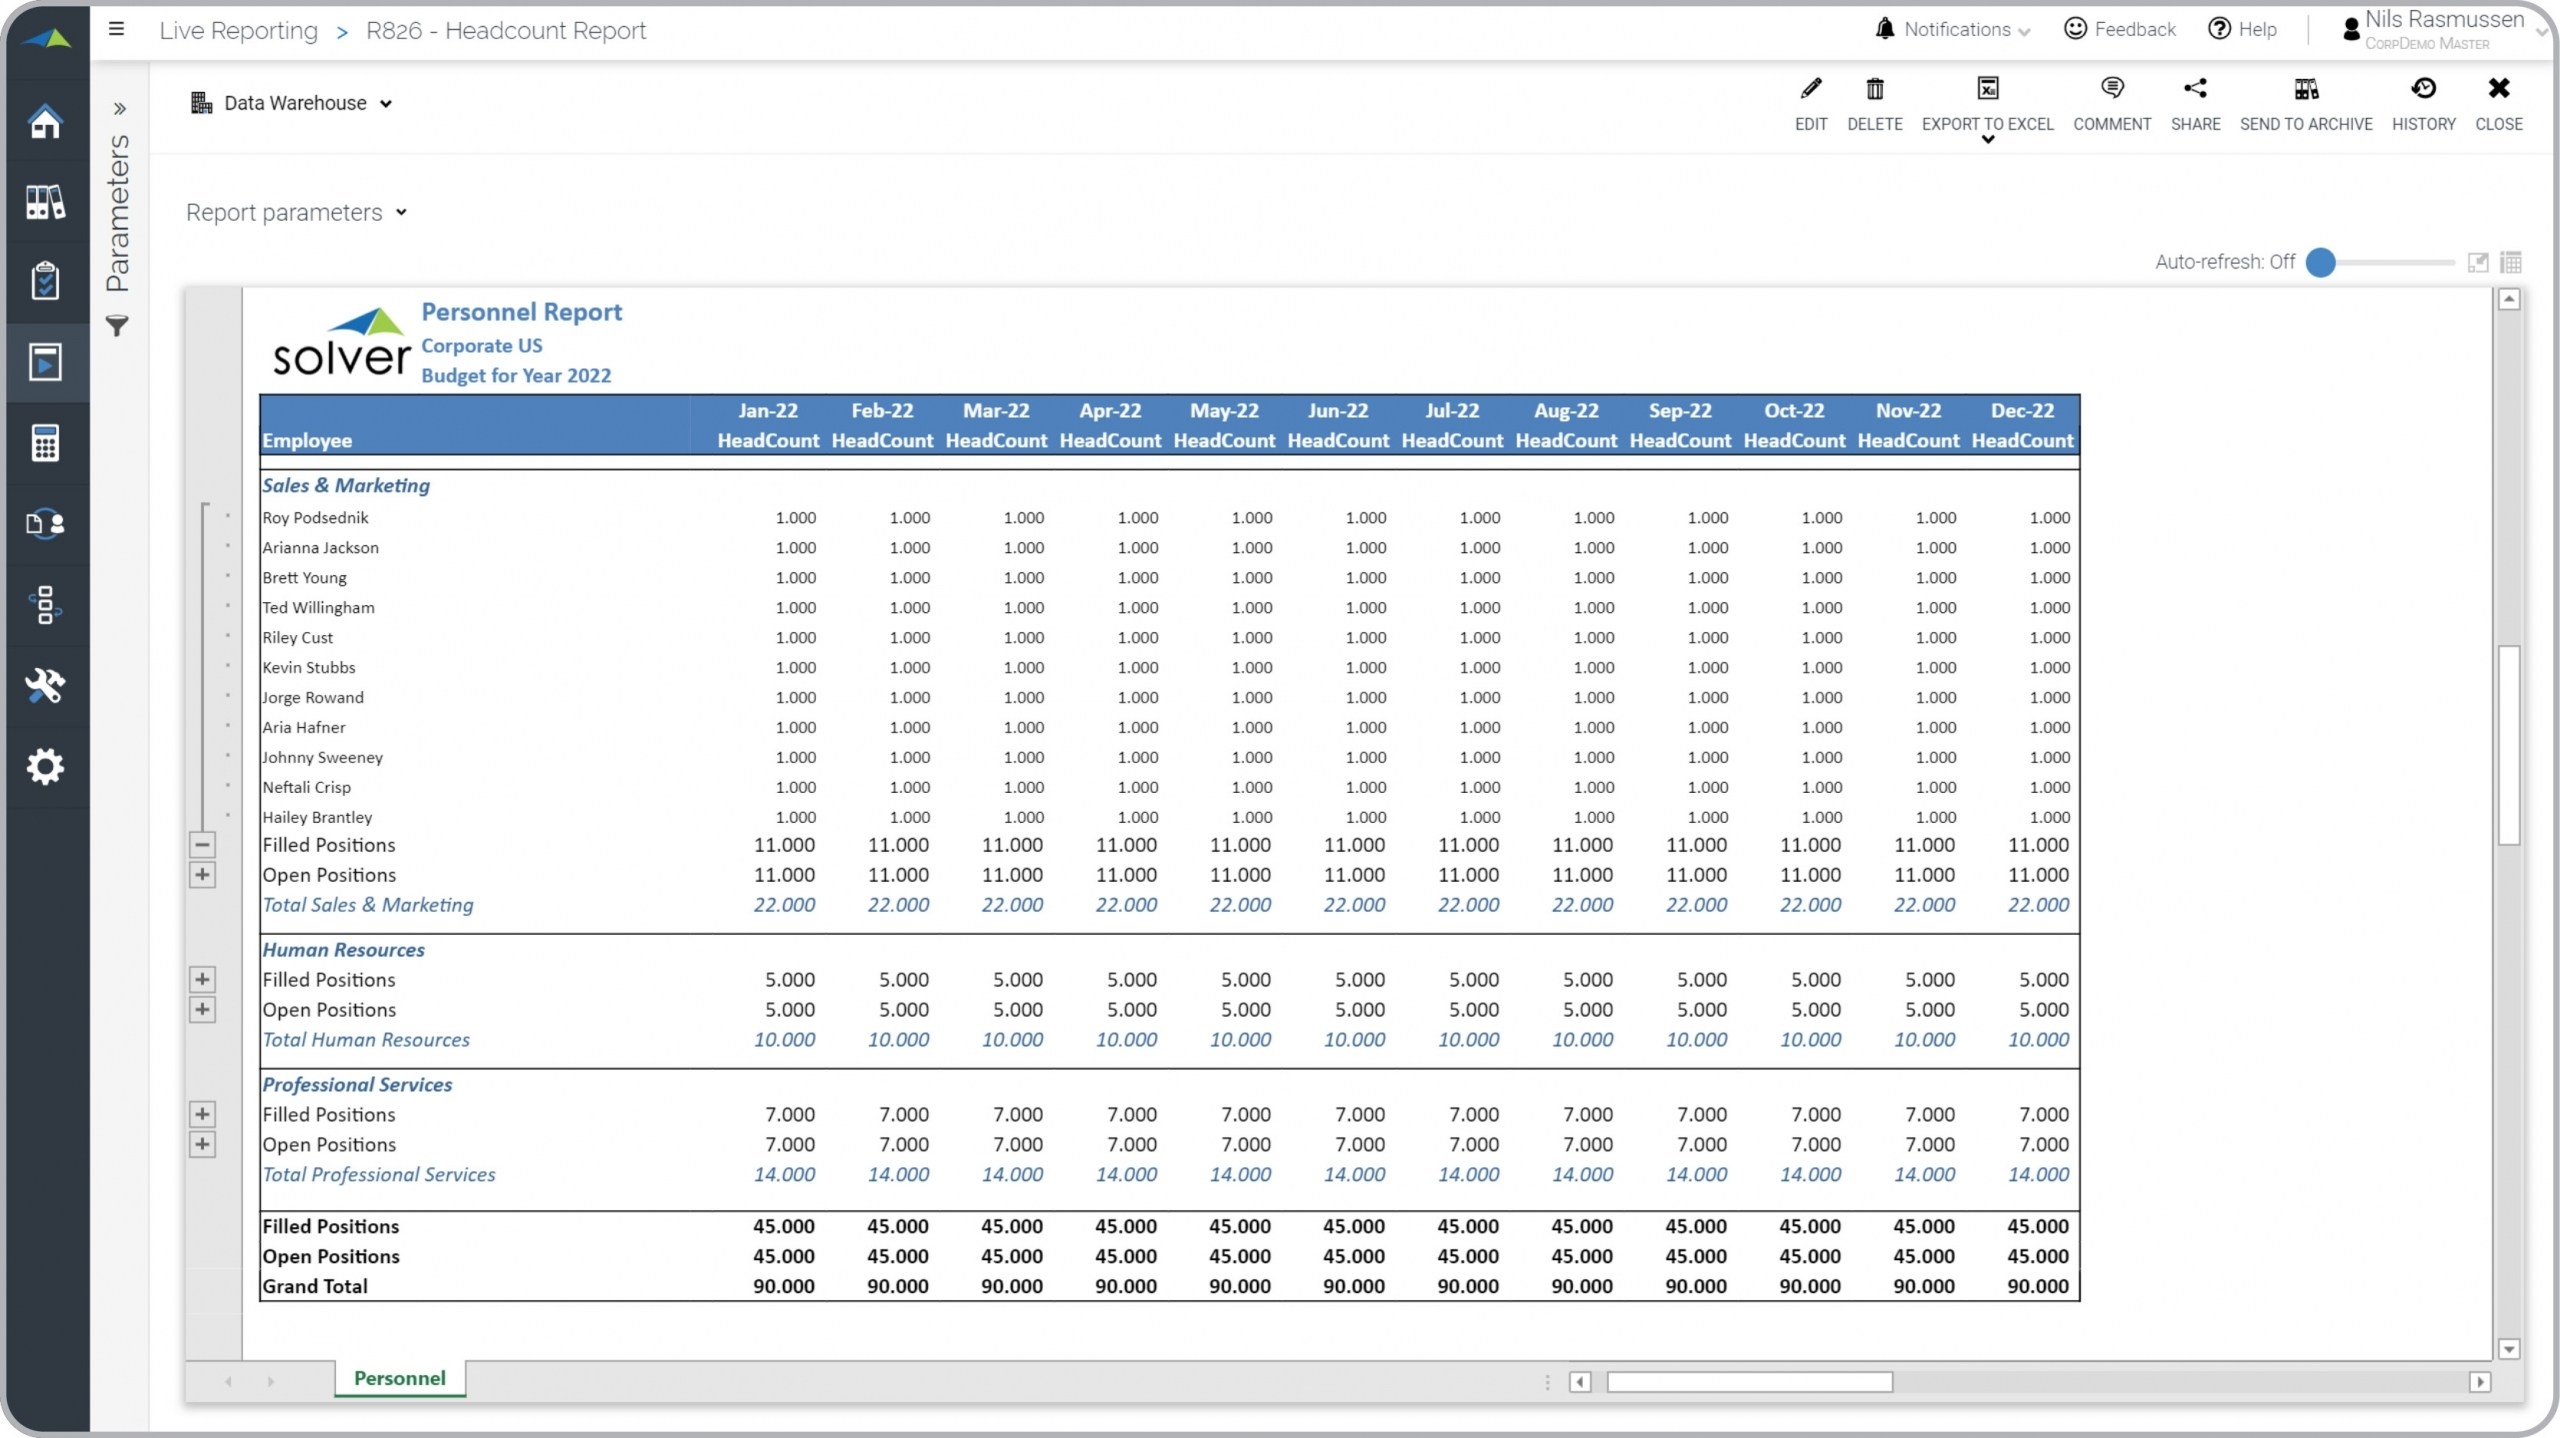Open the hamburger menu
This screenshot has height=1438, width=2560.
pyautogui.click(x=117, y=29)
